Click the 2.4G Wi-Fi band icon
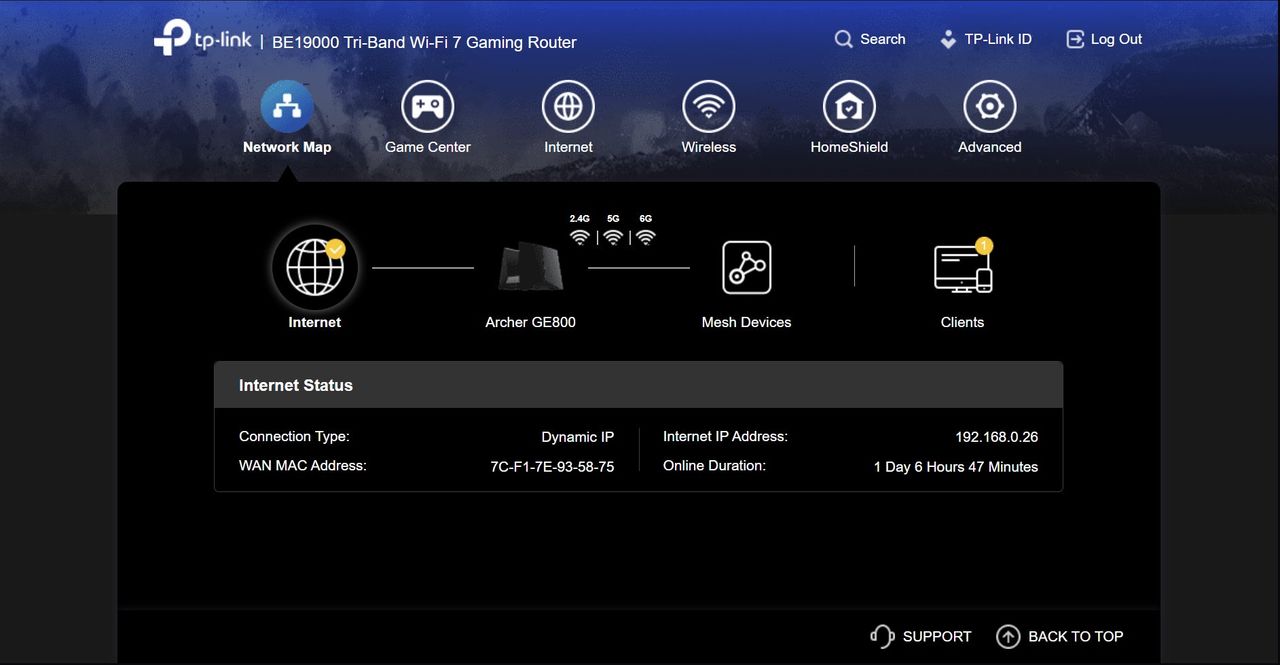The width and height of the screenshot is (1280, 665). pos(580,237)
